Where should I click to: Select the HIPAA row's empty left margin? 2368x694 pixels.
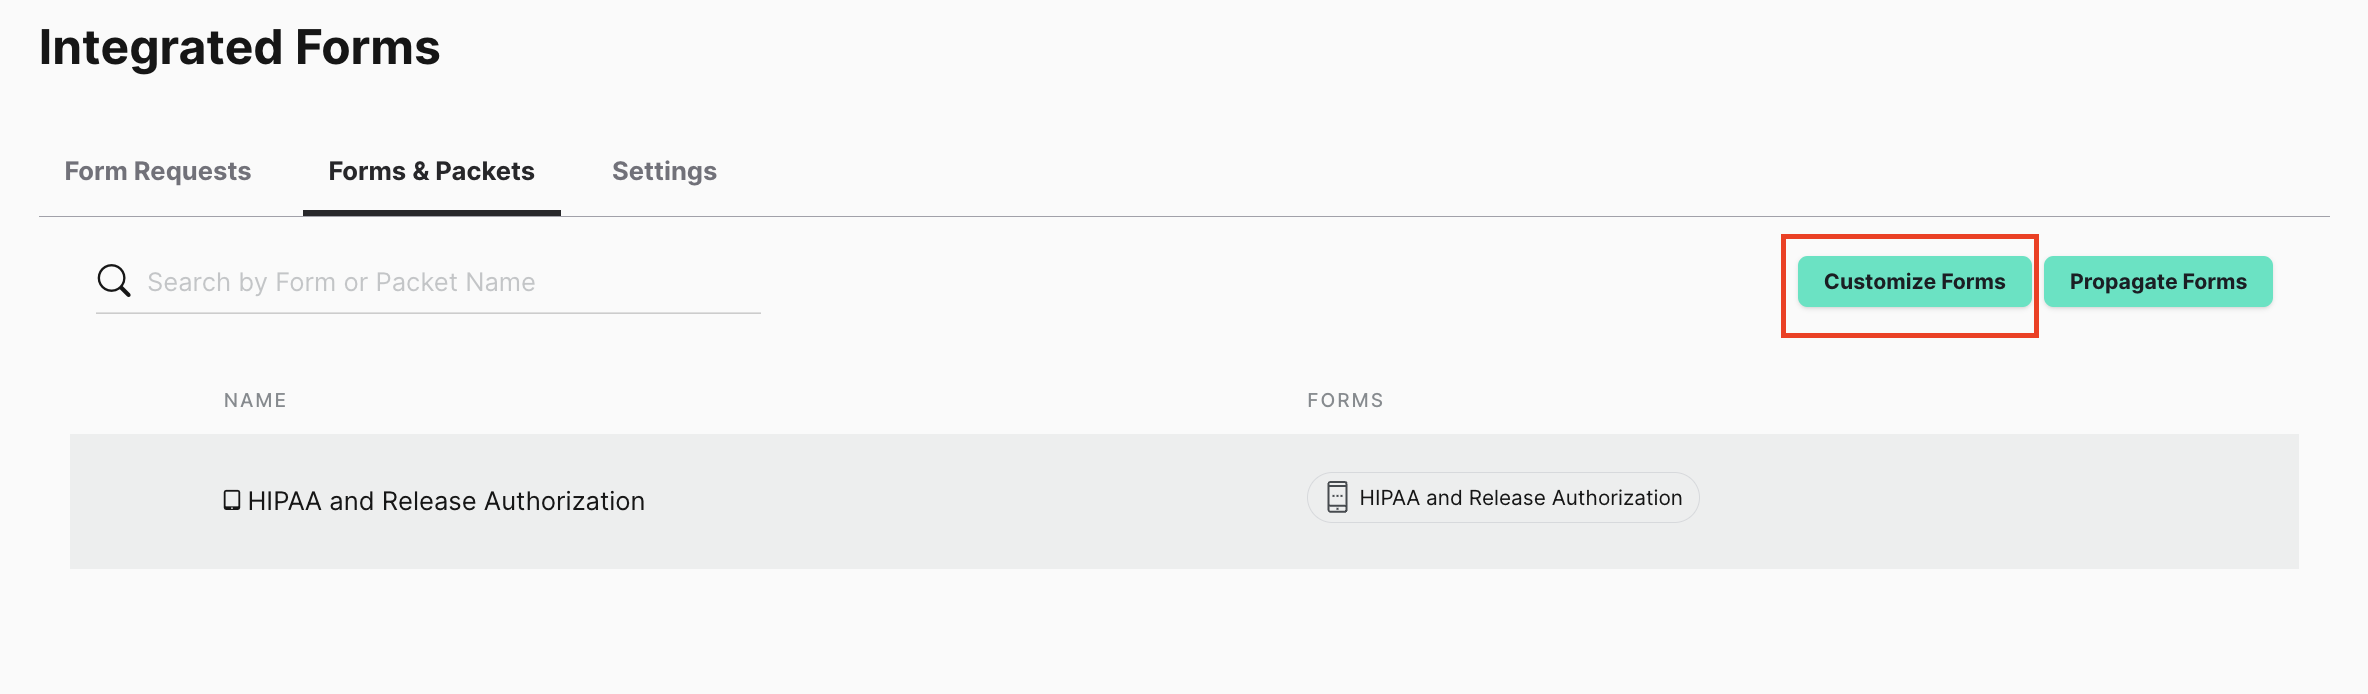pyautogui.click(x=140, y=501)
